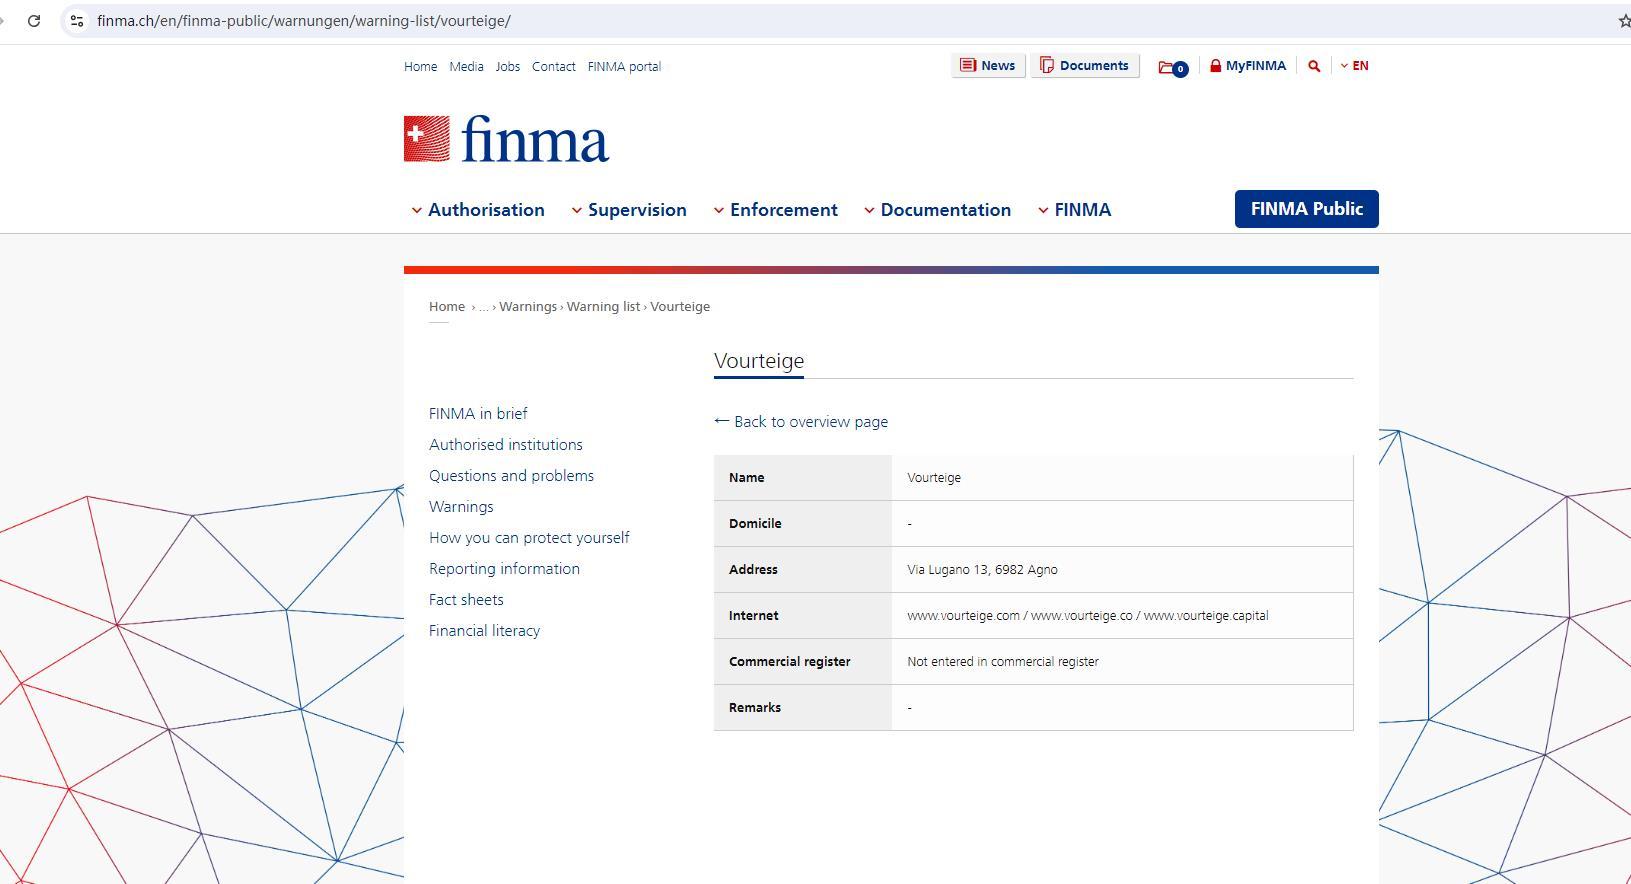The height and width of the screenshot is (884, 1631).
Task: Expand the EN language dropdown
Action: [1355, 66]
